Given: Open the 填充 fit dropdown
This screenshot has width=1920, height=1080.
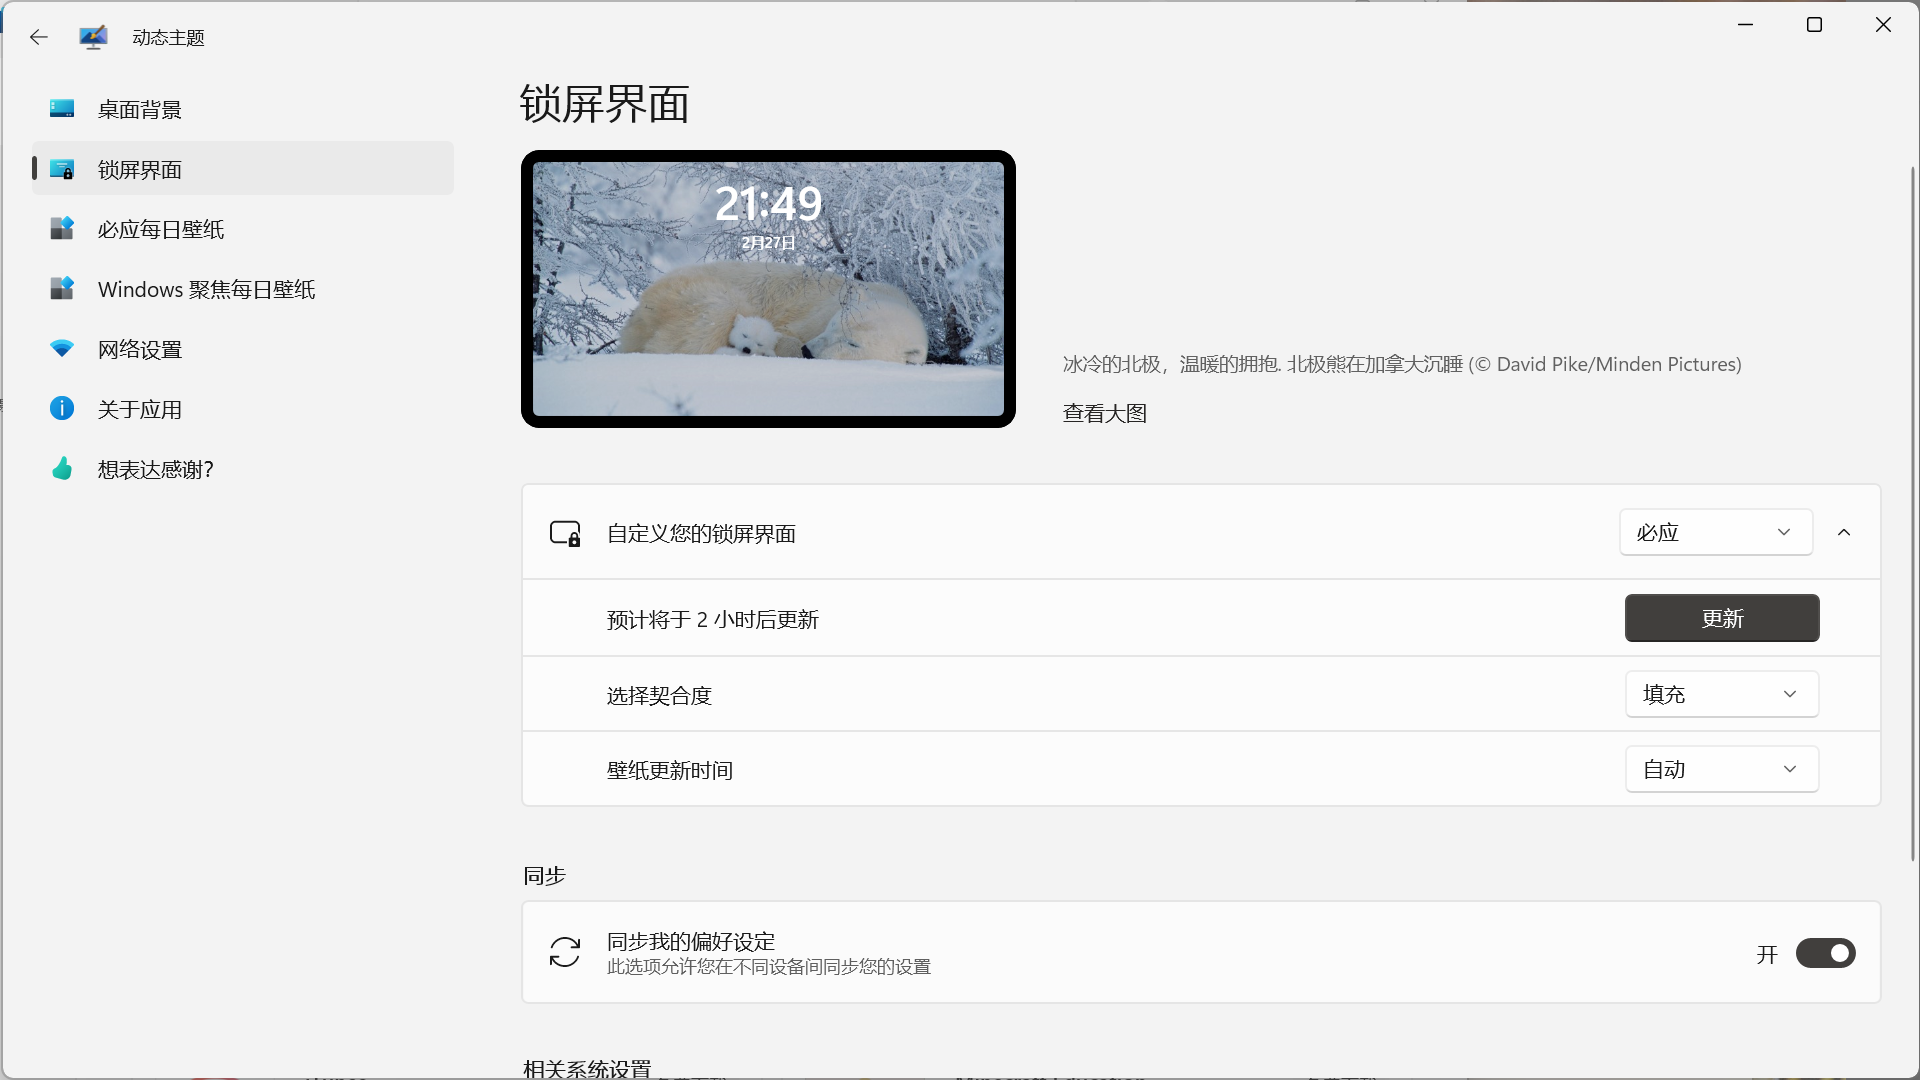Looking at the screenshot, I should 1722,694.
